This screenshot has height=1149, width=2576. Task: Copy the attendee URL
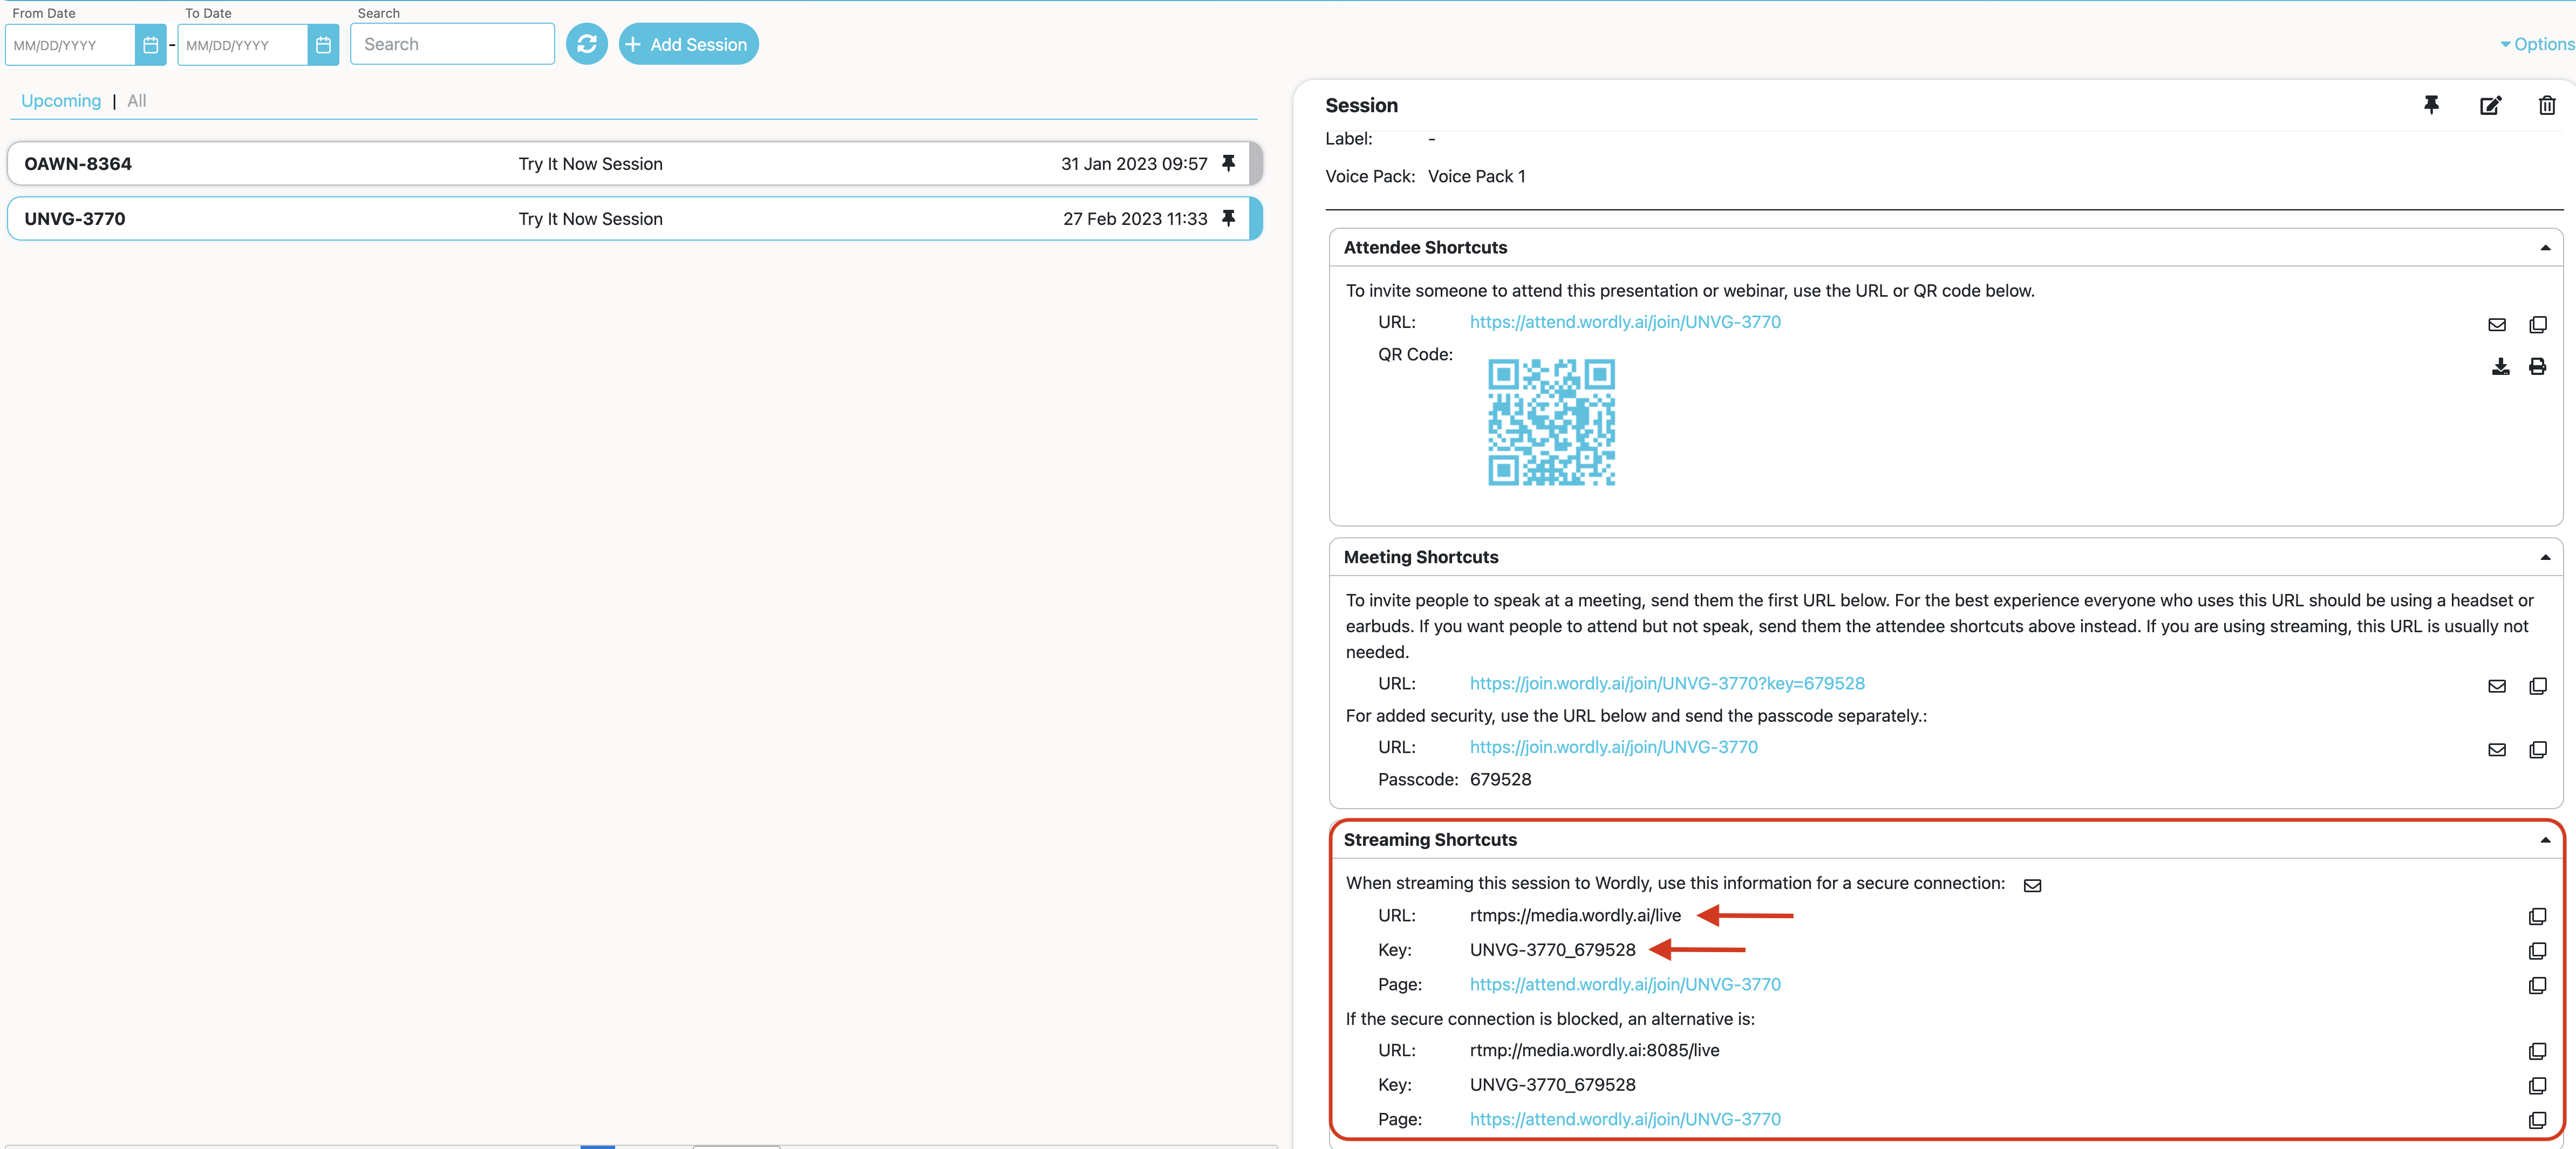(2539, 324)
